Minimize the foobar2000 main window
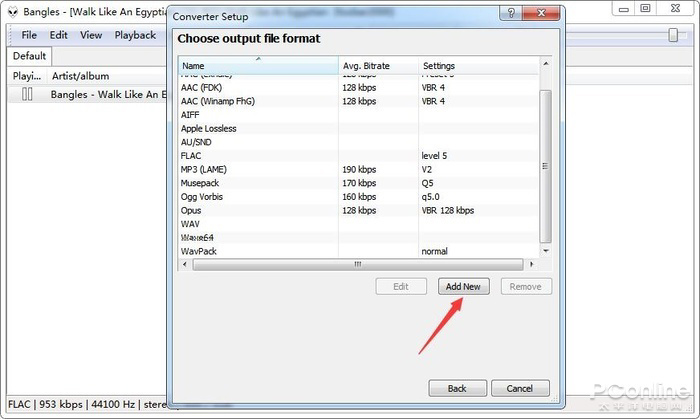Viewport: 700px width, 419px height. 624,8
